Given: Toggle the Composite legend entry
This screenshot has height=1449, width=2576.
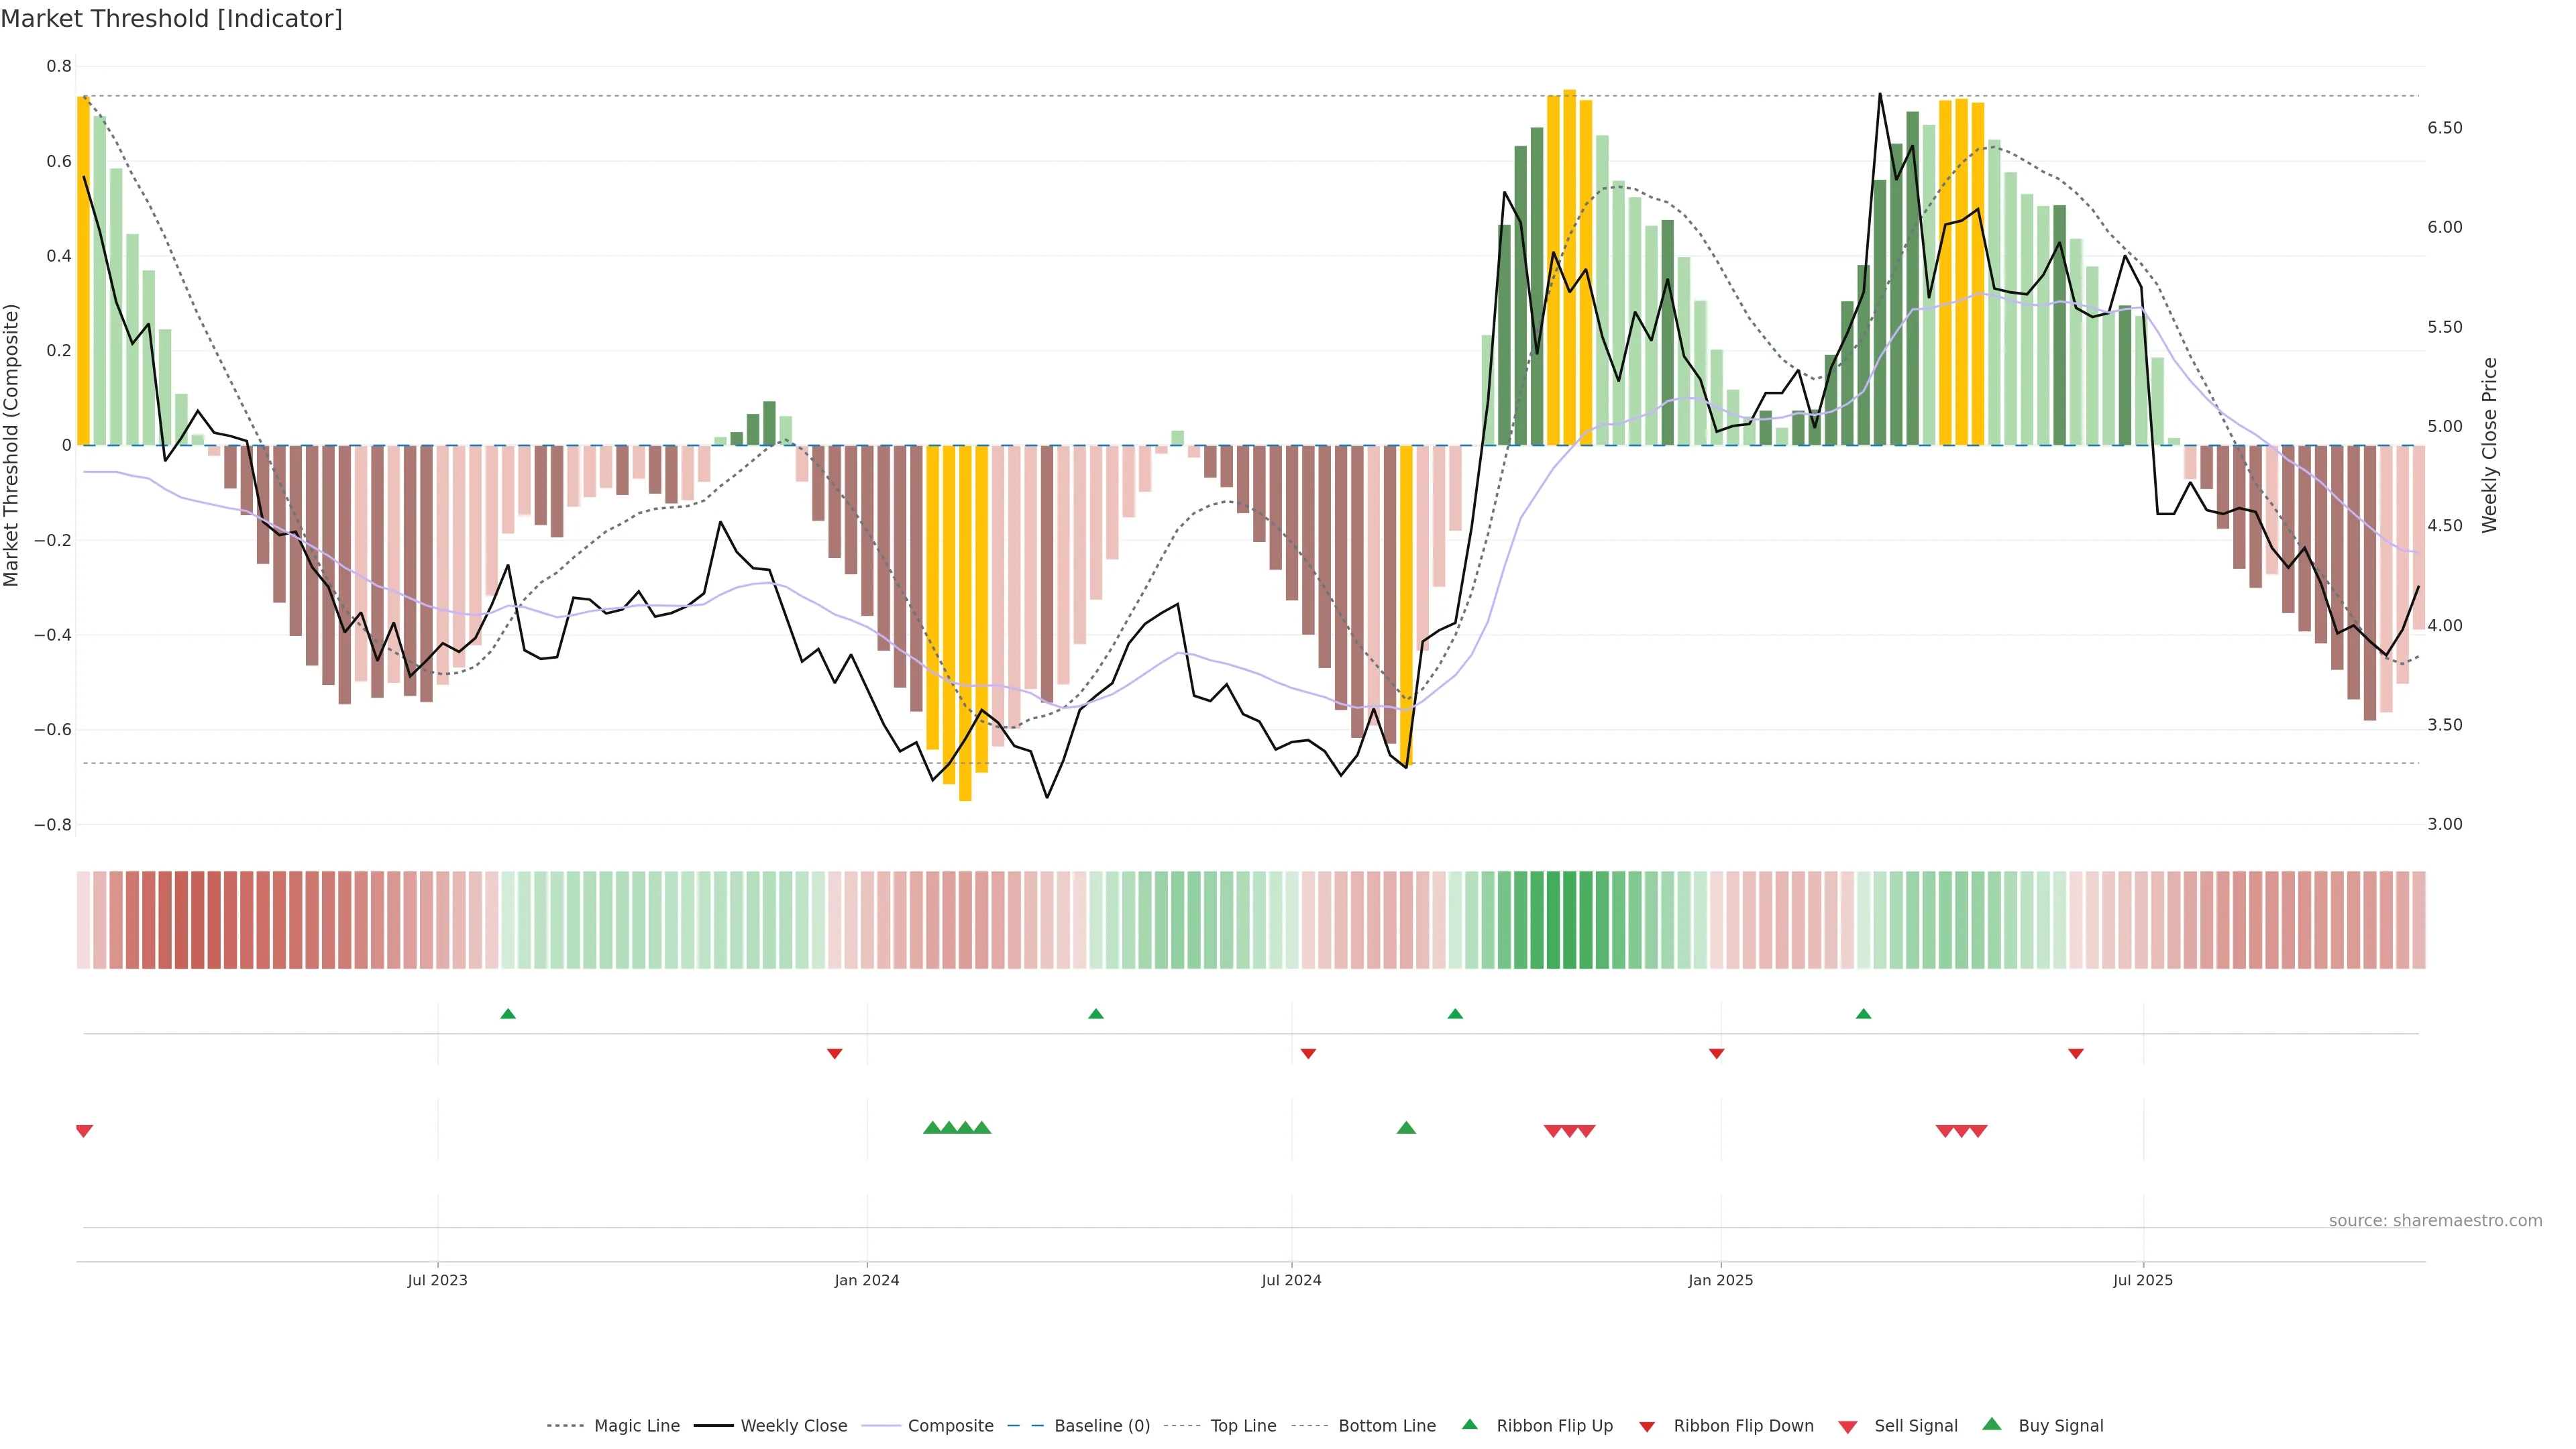Looking at the screenshot, I should [950, 1426].
